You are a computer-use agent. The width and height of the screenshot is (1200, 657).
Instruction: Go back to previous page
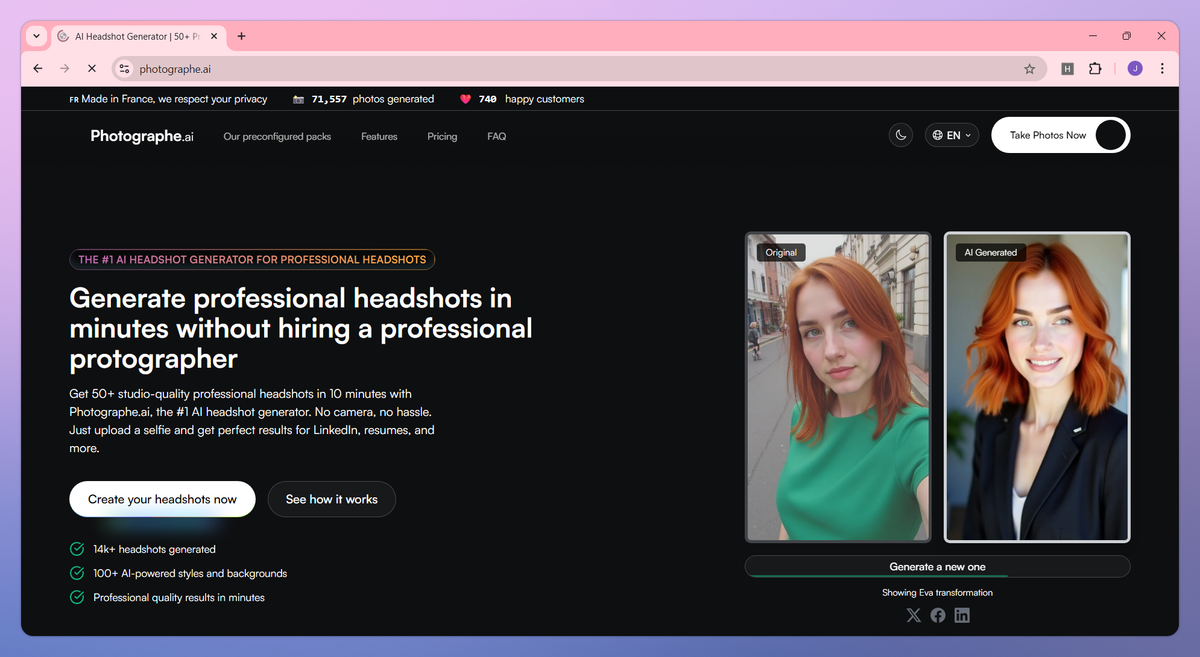point(38,69)
